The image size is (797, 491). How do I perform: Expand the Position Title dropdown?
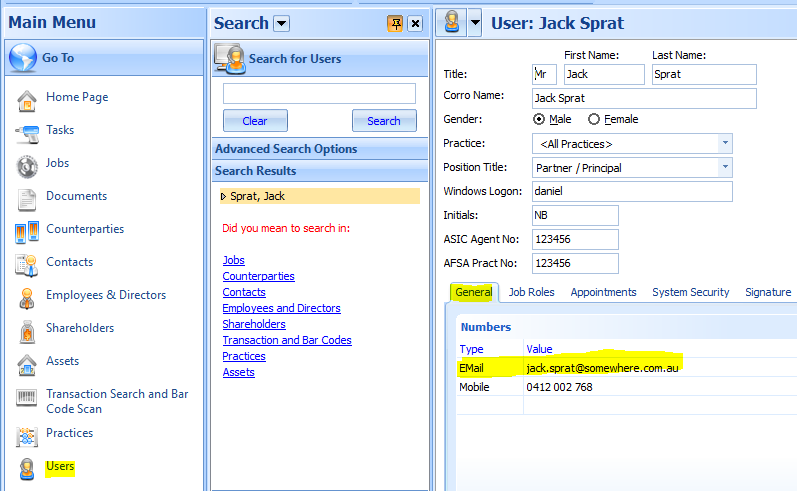[724, 168]
